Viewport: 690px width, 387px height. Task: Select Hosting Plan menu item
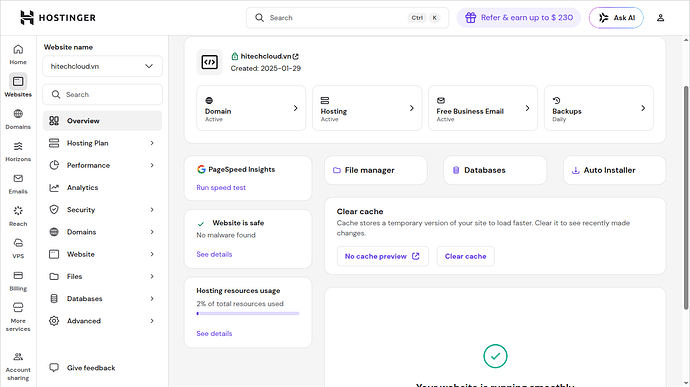coord(103,143)
